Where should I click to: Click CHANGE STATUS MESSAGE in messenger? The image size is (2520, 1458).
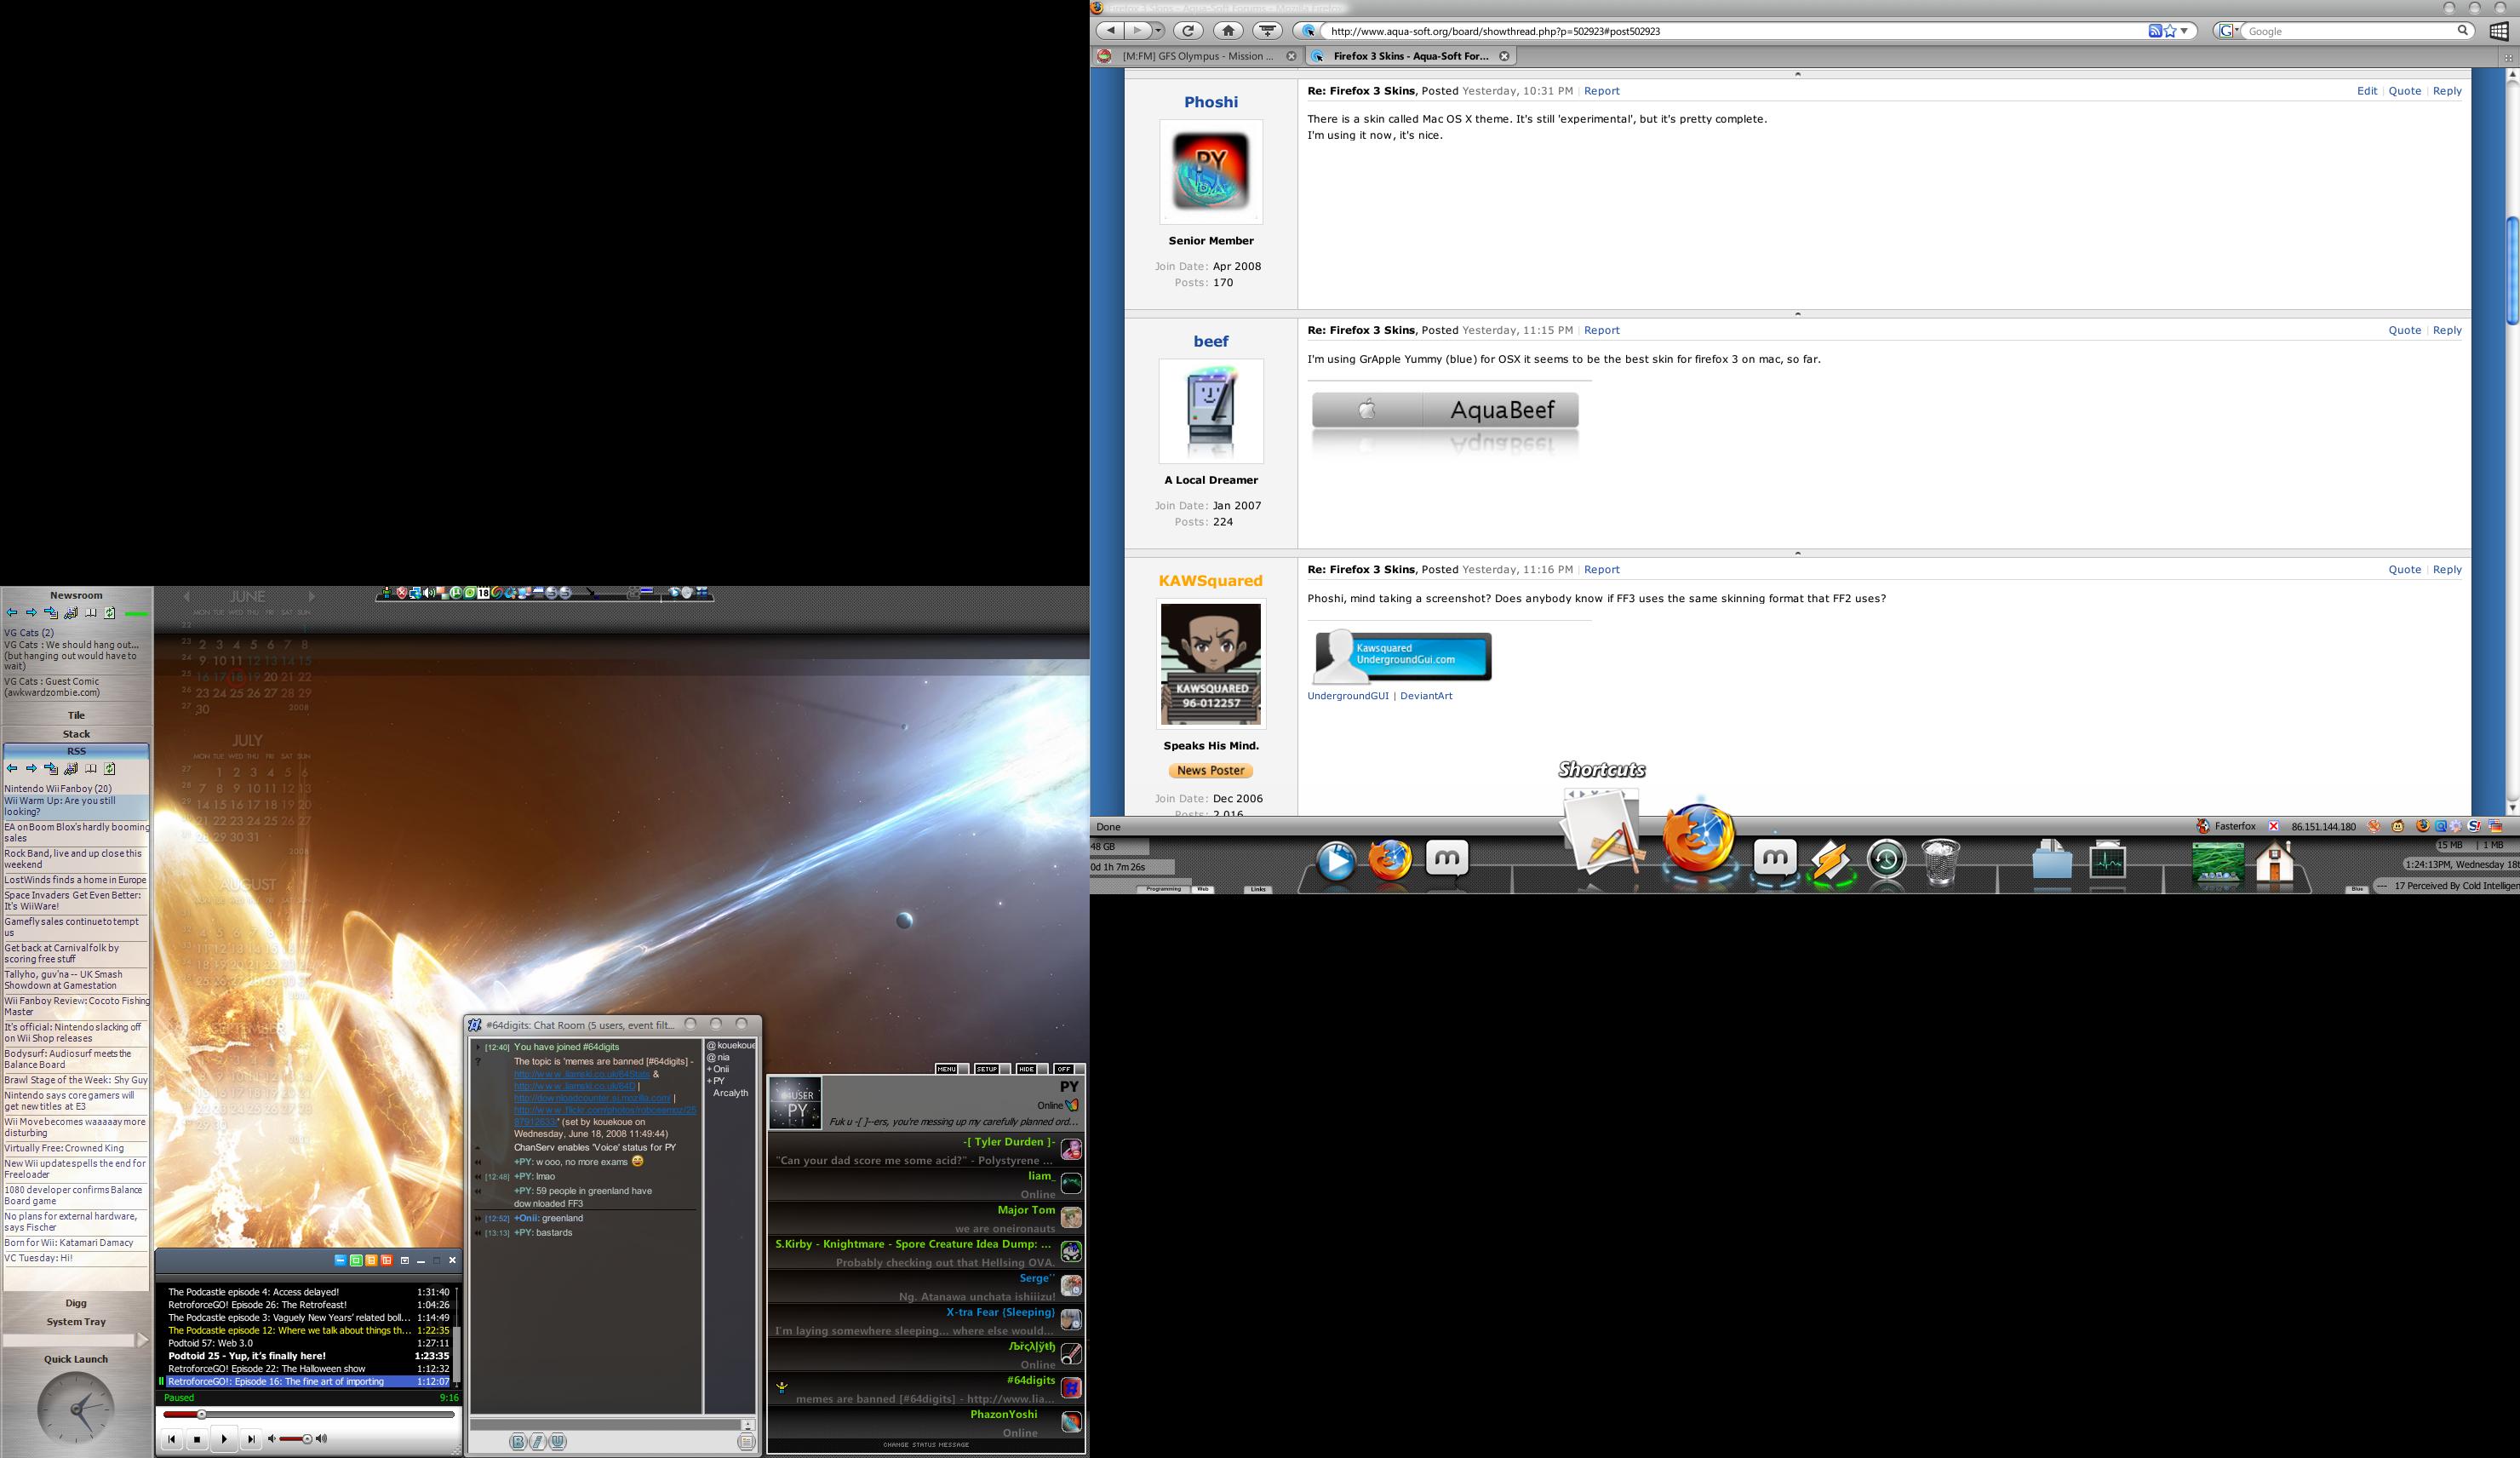tap(925, 1445)
